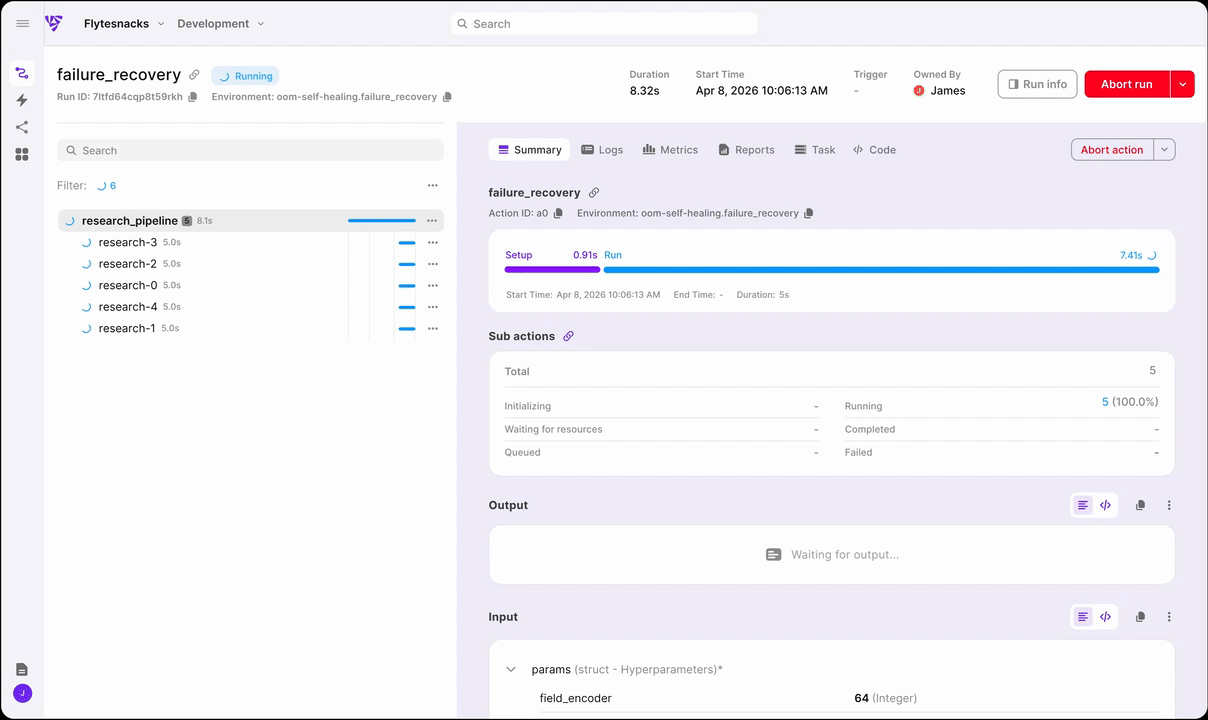The height and width of the screenshot is (720, 1208).
Task: Open the J user avatar
Action: coord(22,693)
